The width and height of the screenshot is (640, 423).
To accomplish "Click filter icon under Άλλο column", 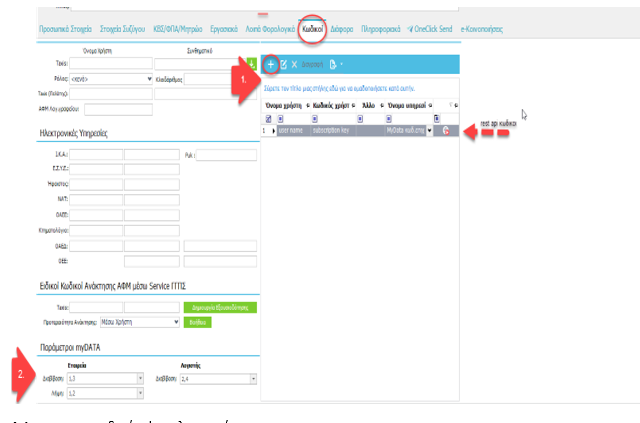I will point(358,118).
